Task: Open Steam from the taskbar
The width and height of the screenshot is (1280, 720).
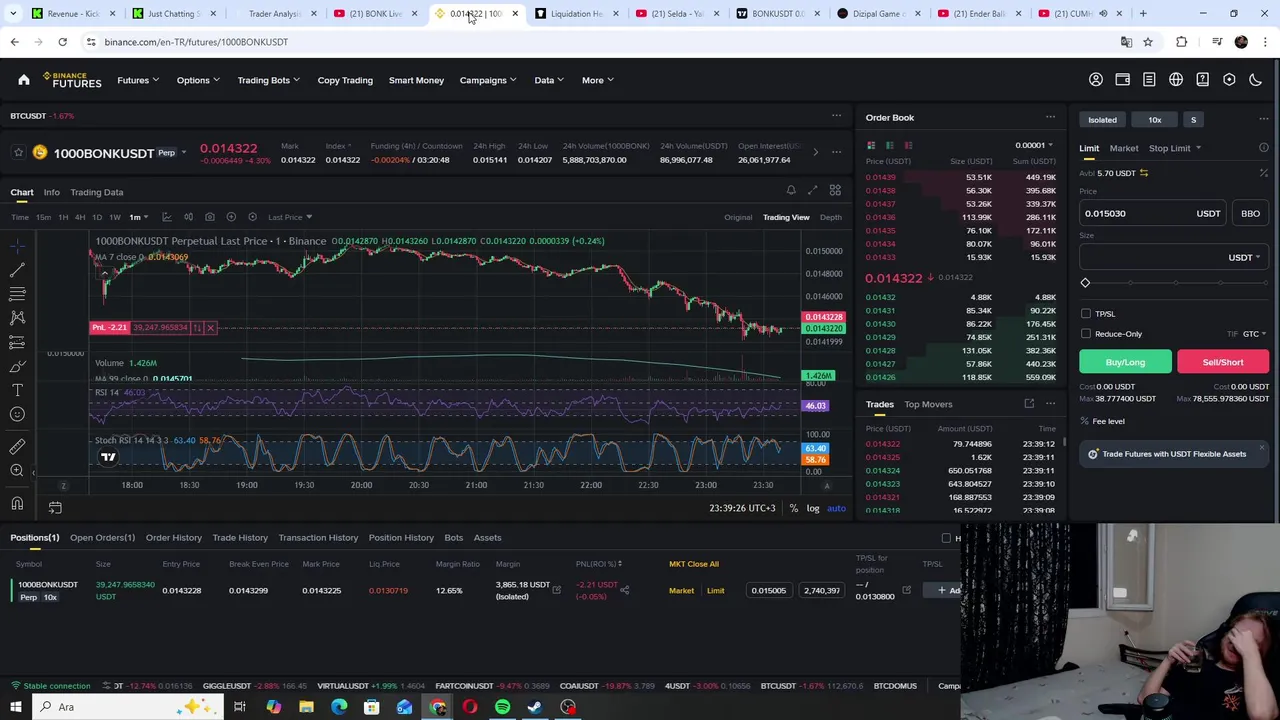Action: pos(535,707)
